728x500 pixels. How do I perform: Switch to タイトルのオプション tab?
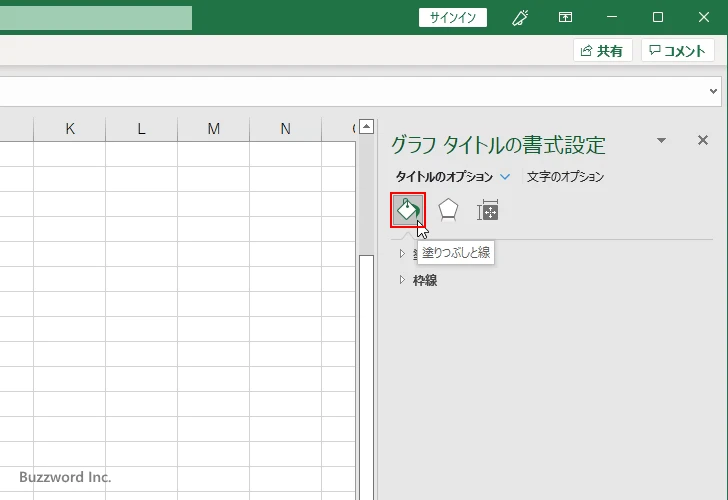coord(444,176)
